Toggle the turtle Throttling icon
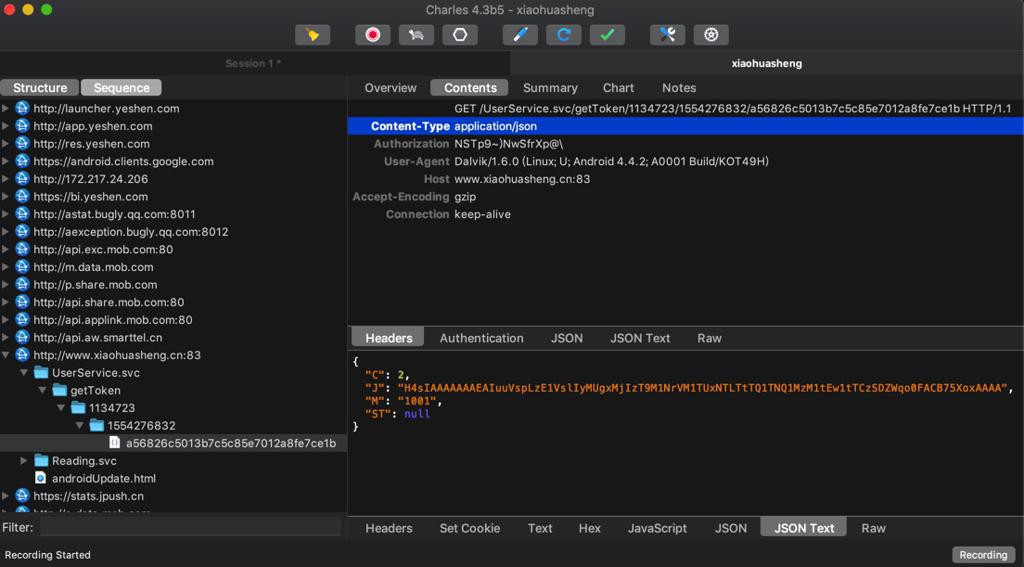The image size is (1024, 567). tap(416, 35)
